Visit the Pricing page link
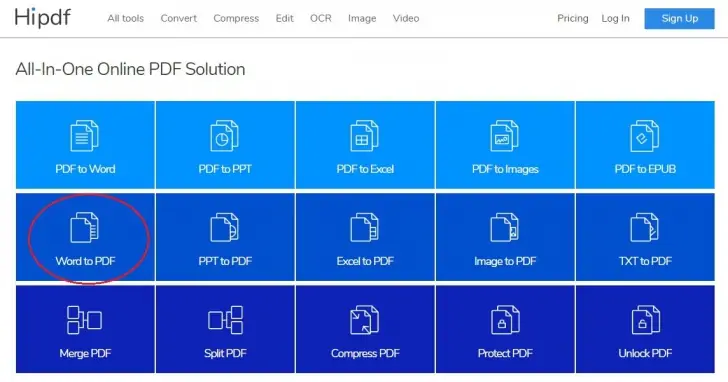The image size is (728, 382). click(x=572, y=19)
